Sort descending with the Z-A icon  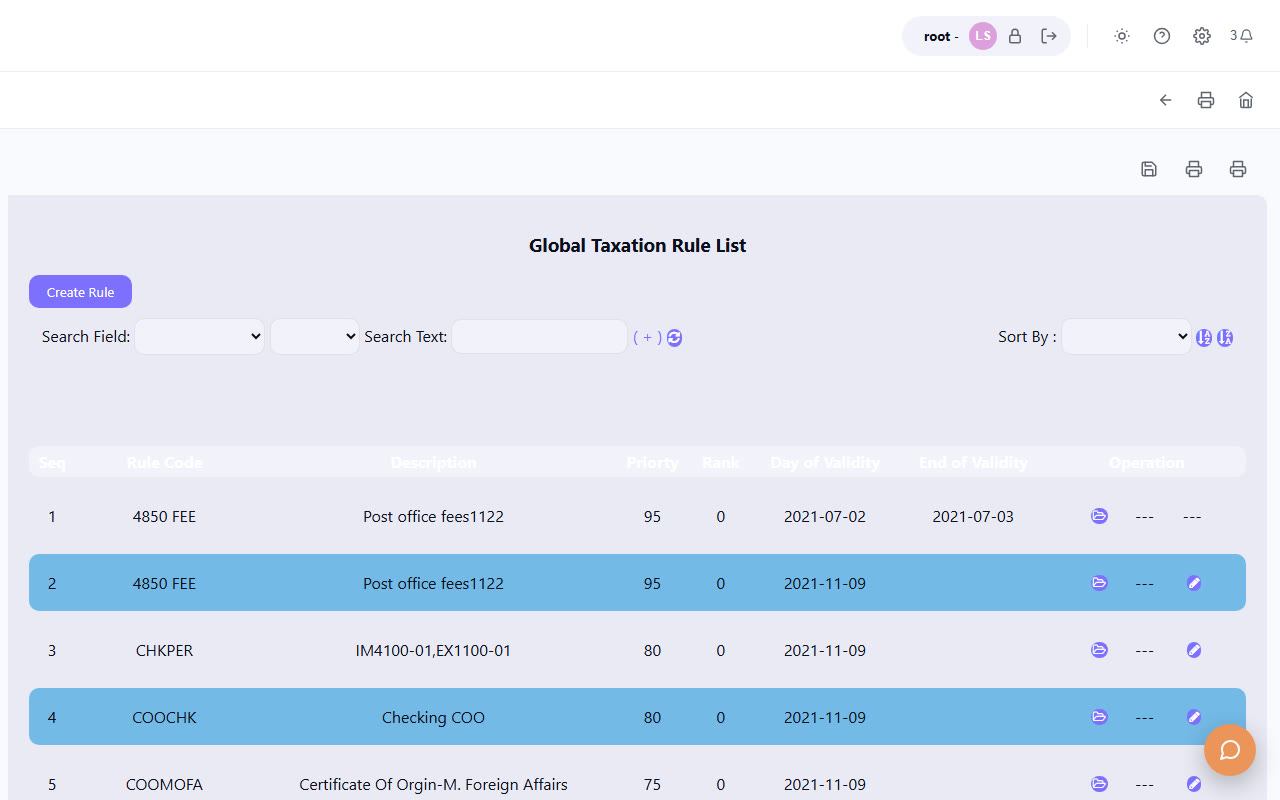pyautogui.click(x=1225, y=338)
